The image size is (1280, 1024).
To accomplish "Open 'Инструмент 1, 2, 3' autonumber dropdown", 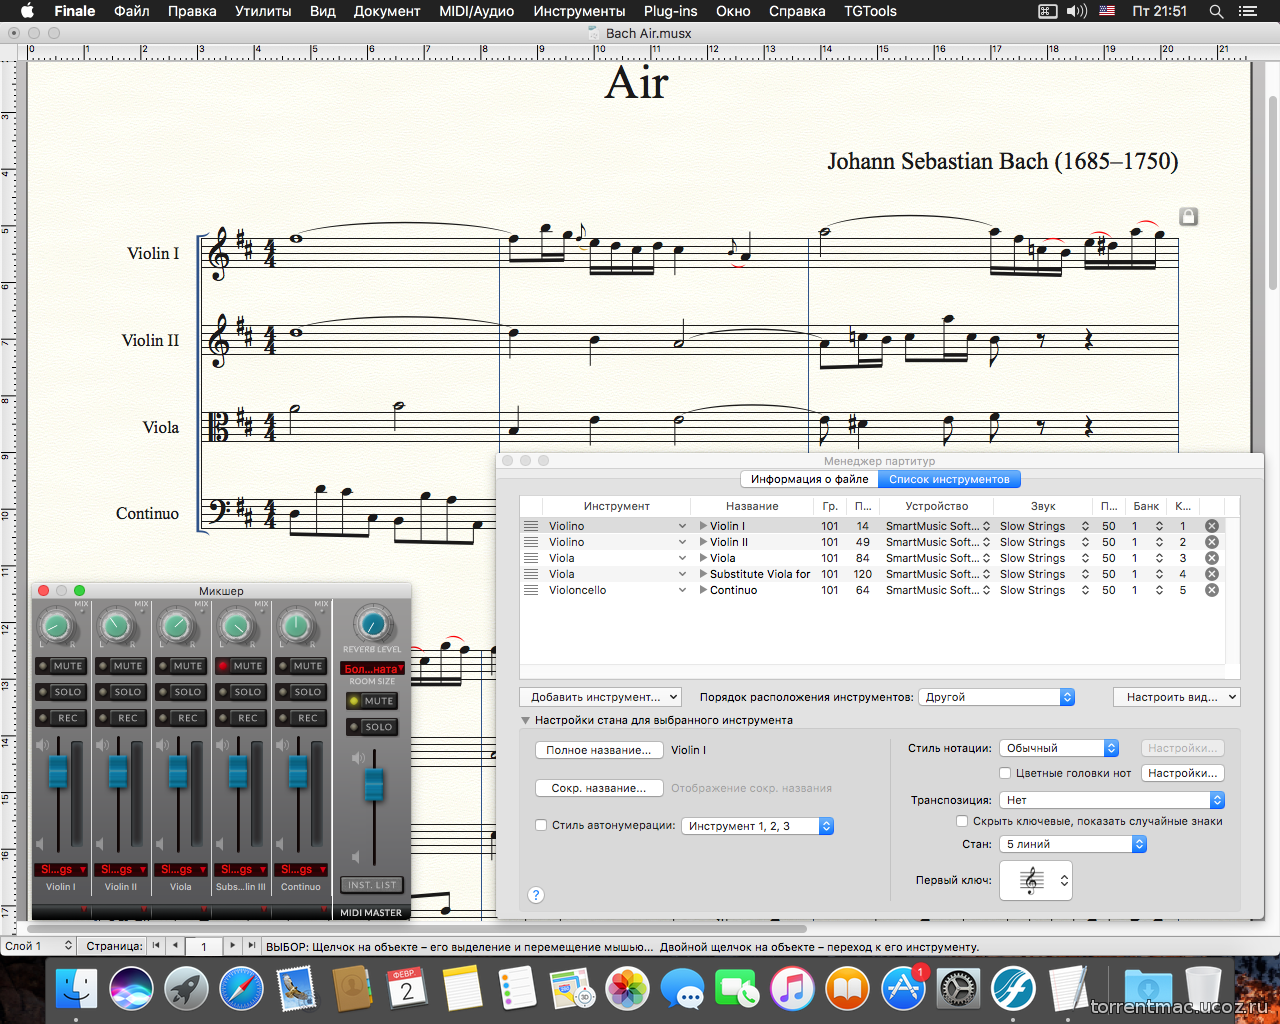I will (757, 826).
